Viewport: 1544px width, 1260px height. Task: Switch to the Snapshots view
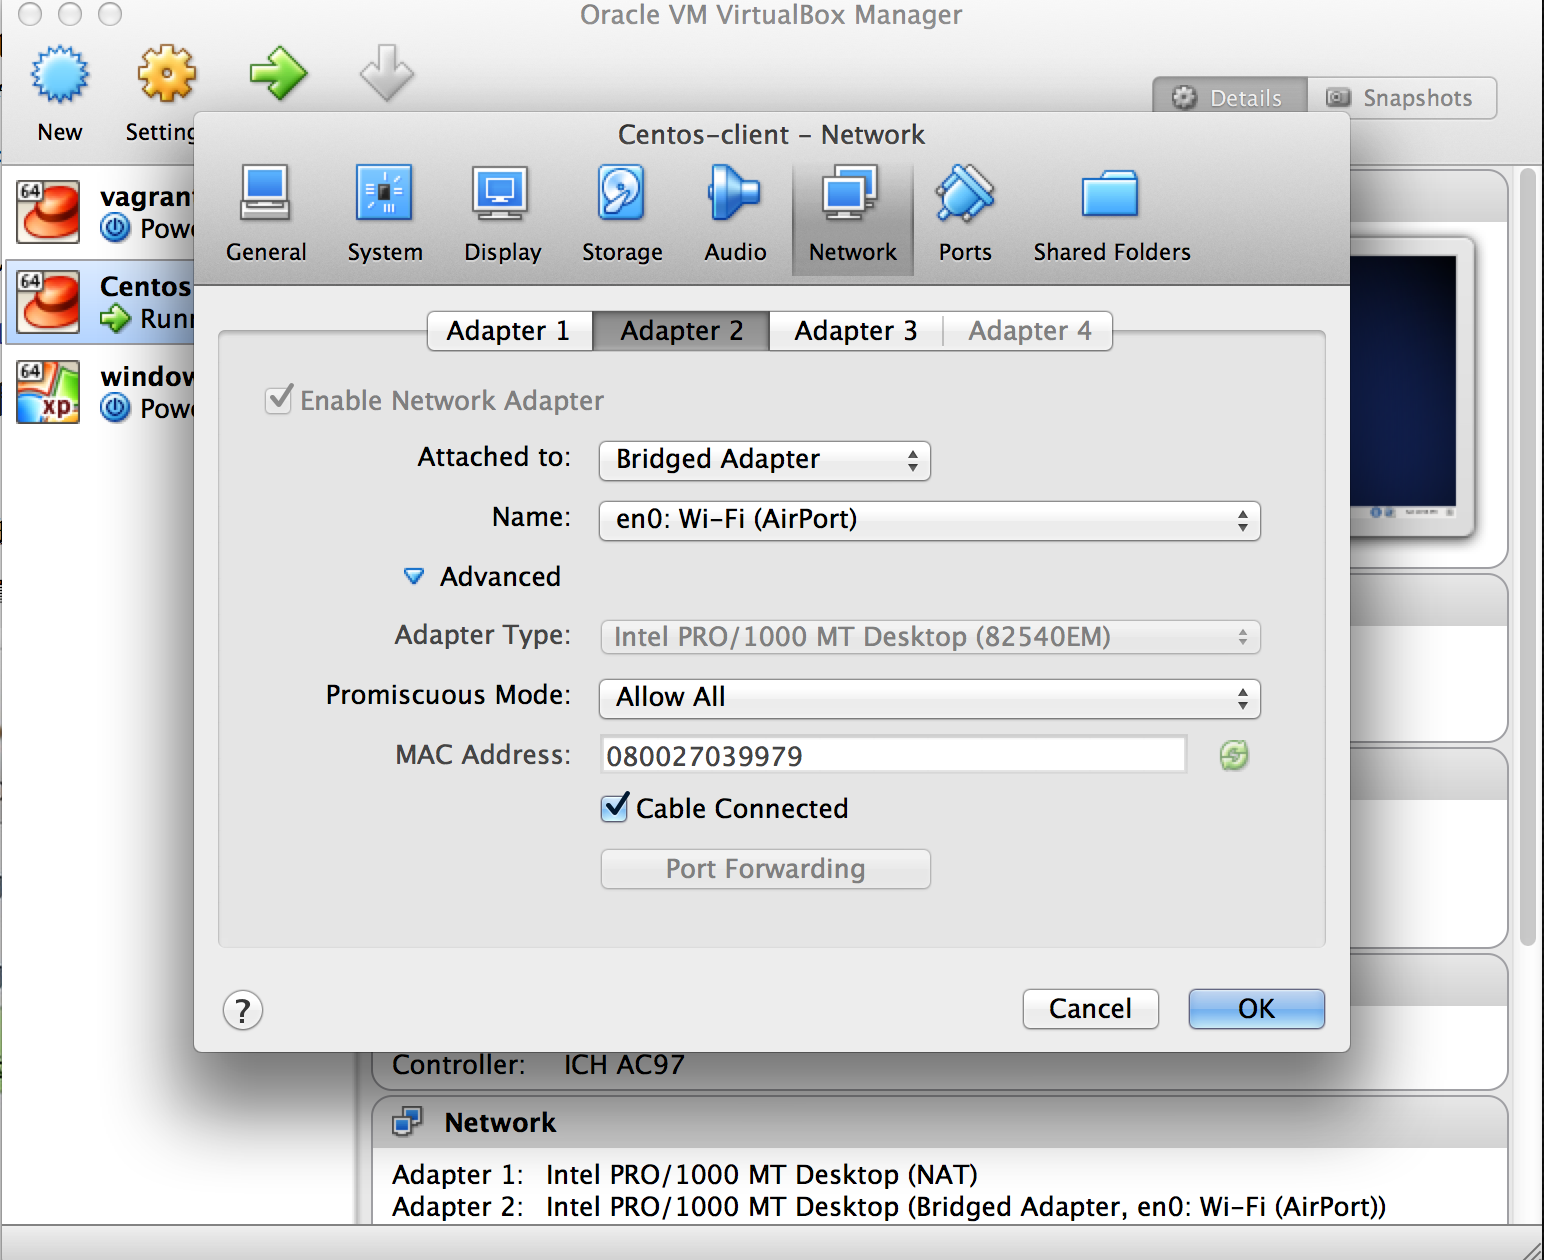tap(1402, 98)
